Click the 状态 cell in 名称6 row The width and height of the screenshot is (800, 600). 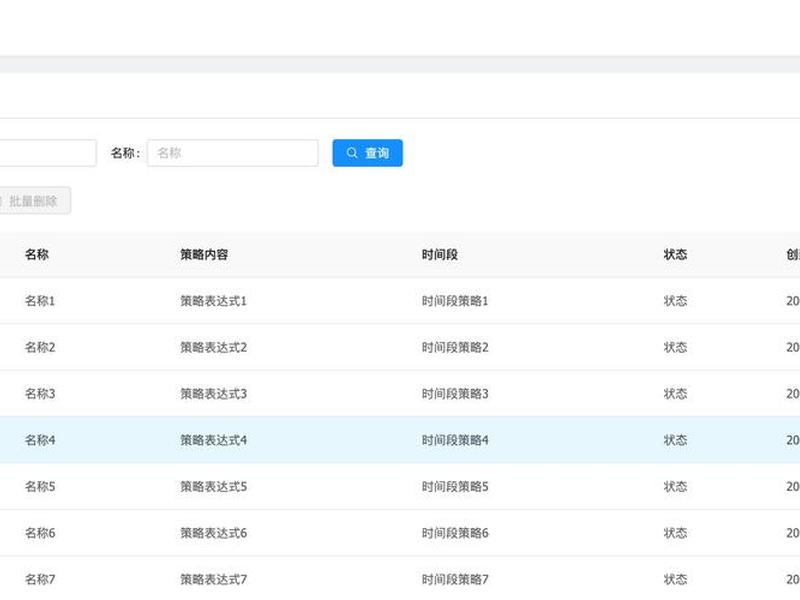(x=675, y=533)
